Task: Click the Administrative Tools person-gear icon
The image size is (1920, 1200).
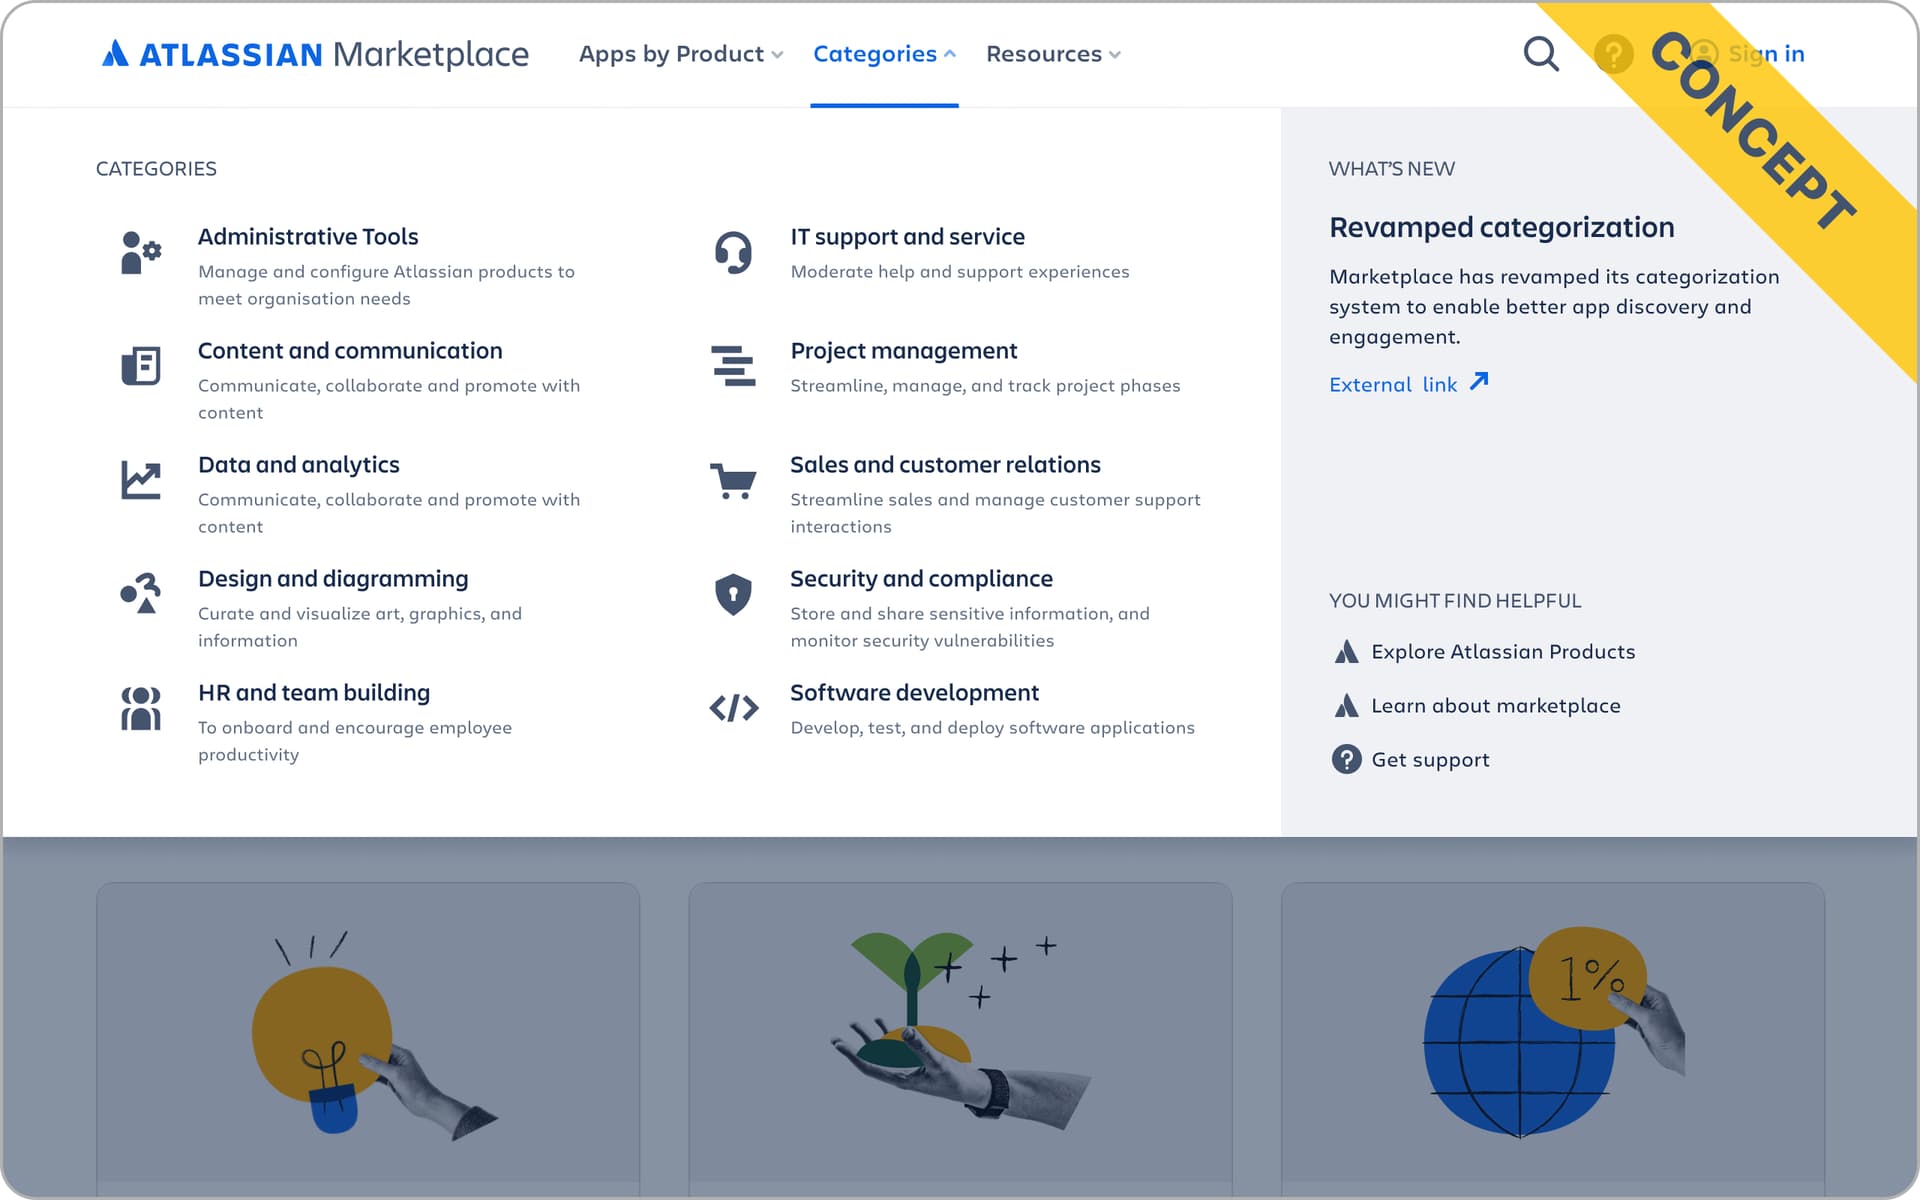Action: (x=140, y=252)
